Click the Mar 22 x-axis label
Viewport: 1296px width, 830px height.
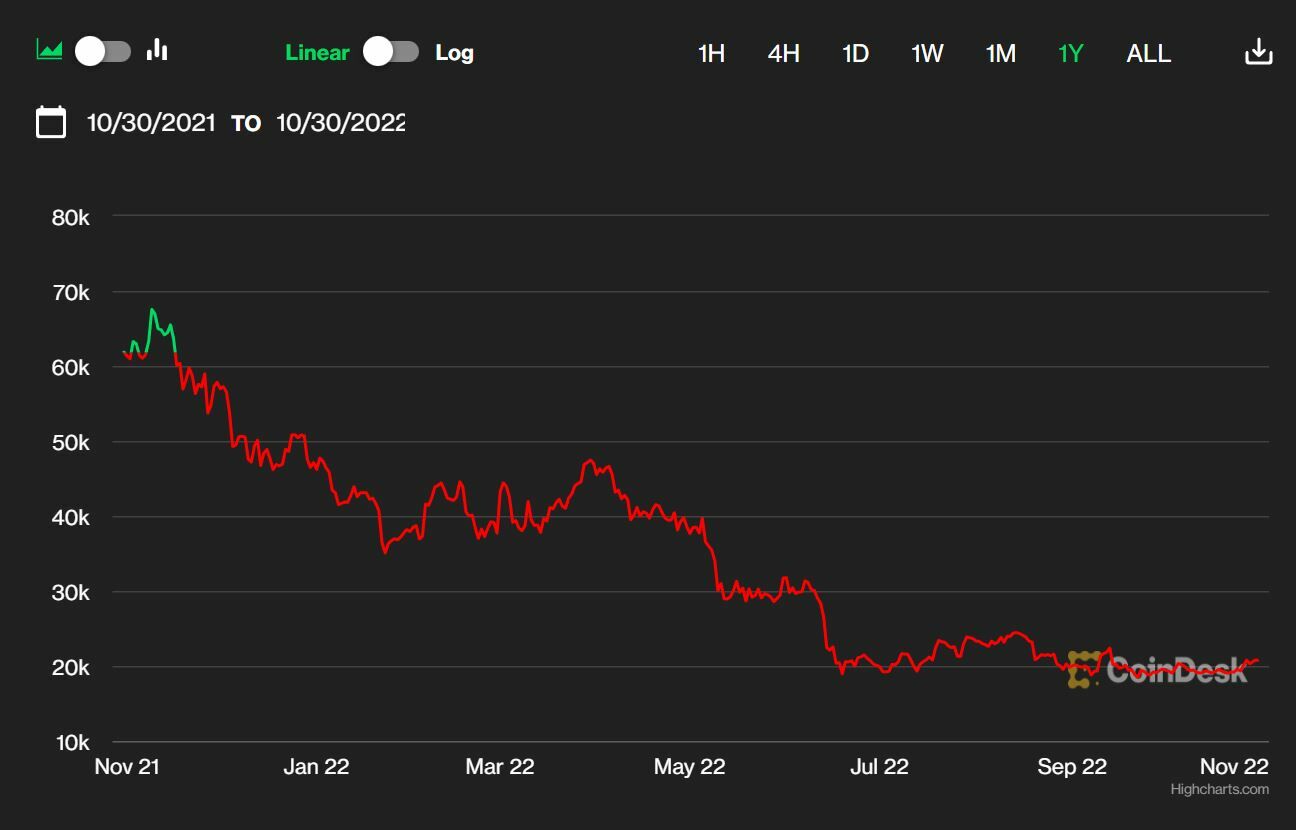500,766
